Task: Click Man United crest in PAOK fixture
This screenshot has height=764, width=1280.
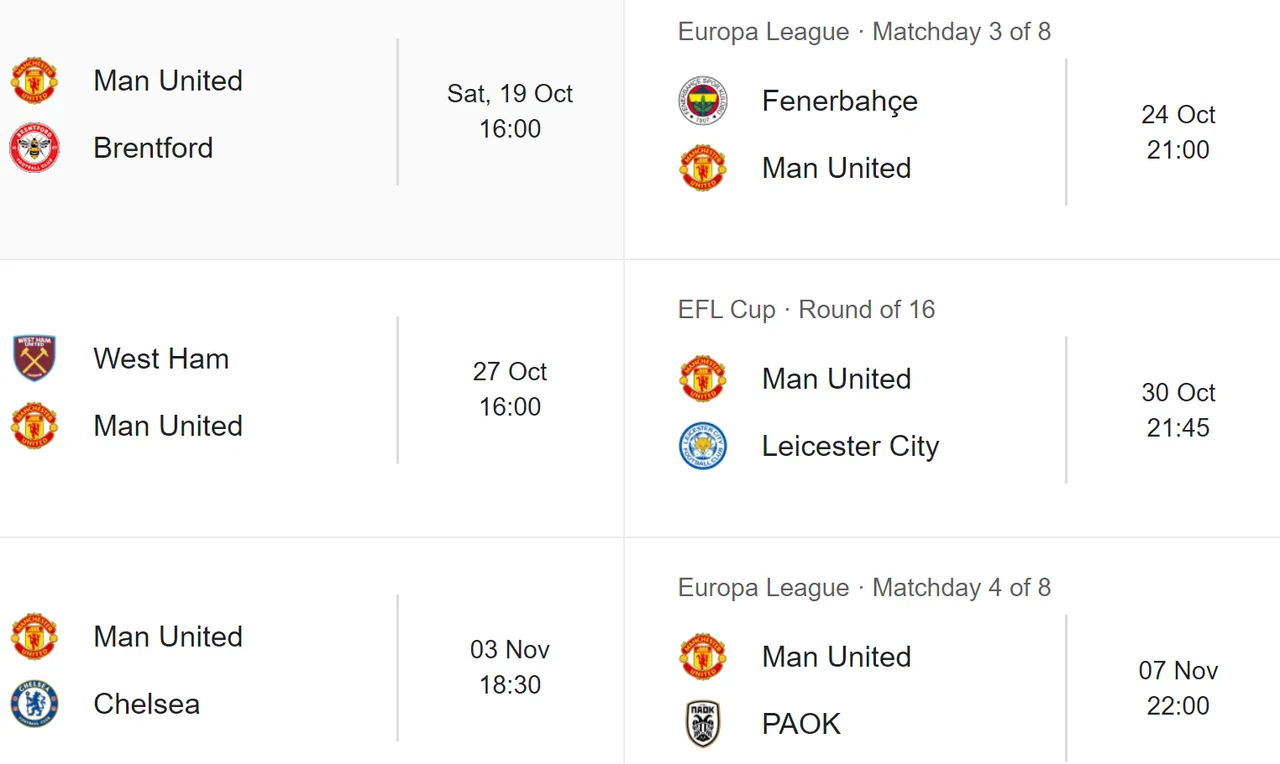Action: point(703,657)
